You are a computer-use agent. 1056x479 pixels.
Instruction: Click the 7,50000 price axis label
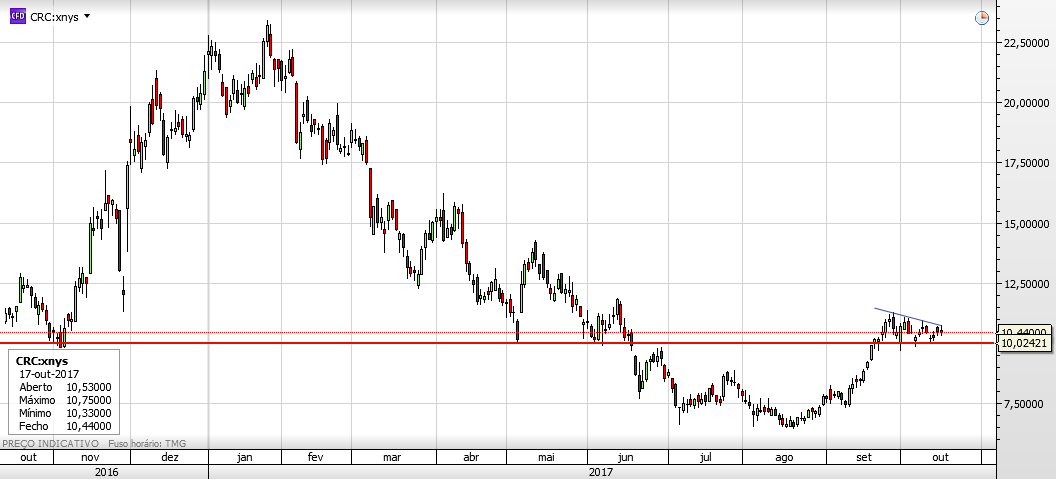pos(1025,404)
